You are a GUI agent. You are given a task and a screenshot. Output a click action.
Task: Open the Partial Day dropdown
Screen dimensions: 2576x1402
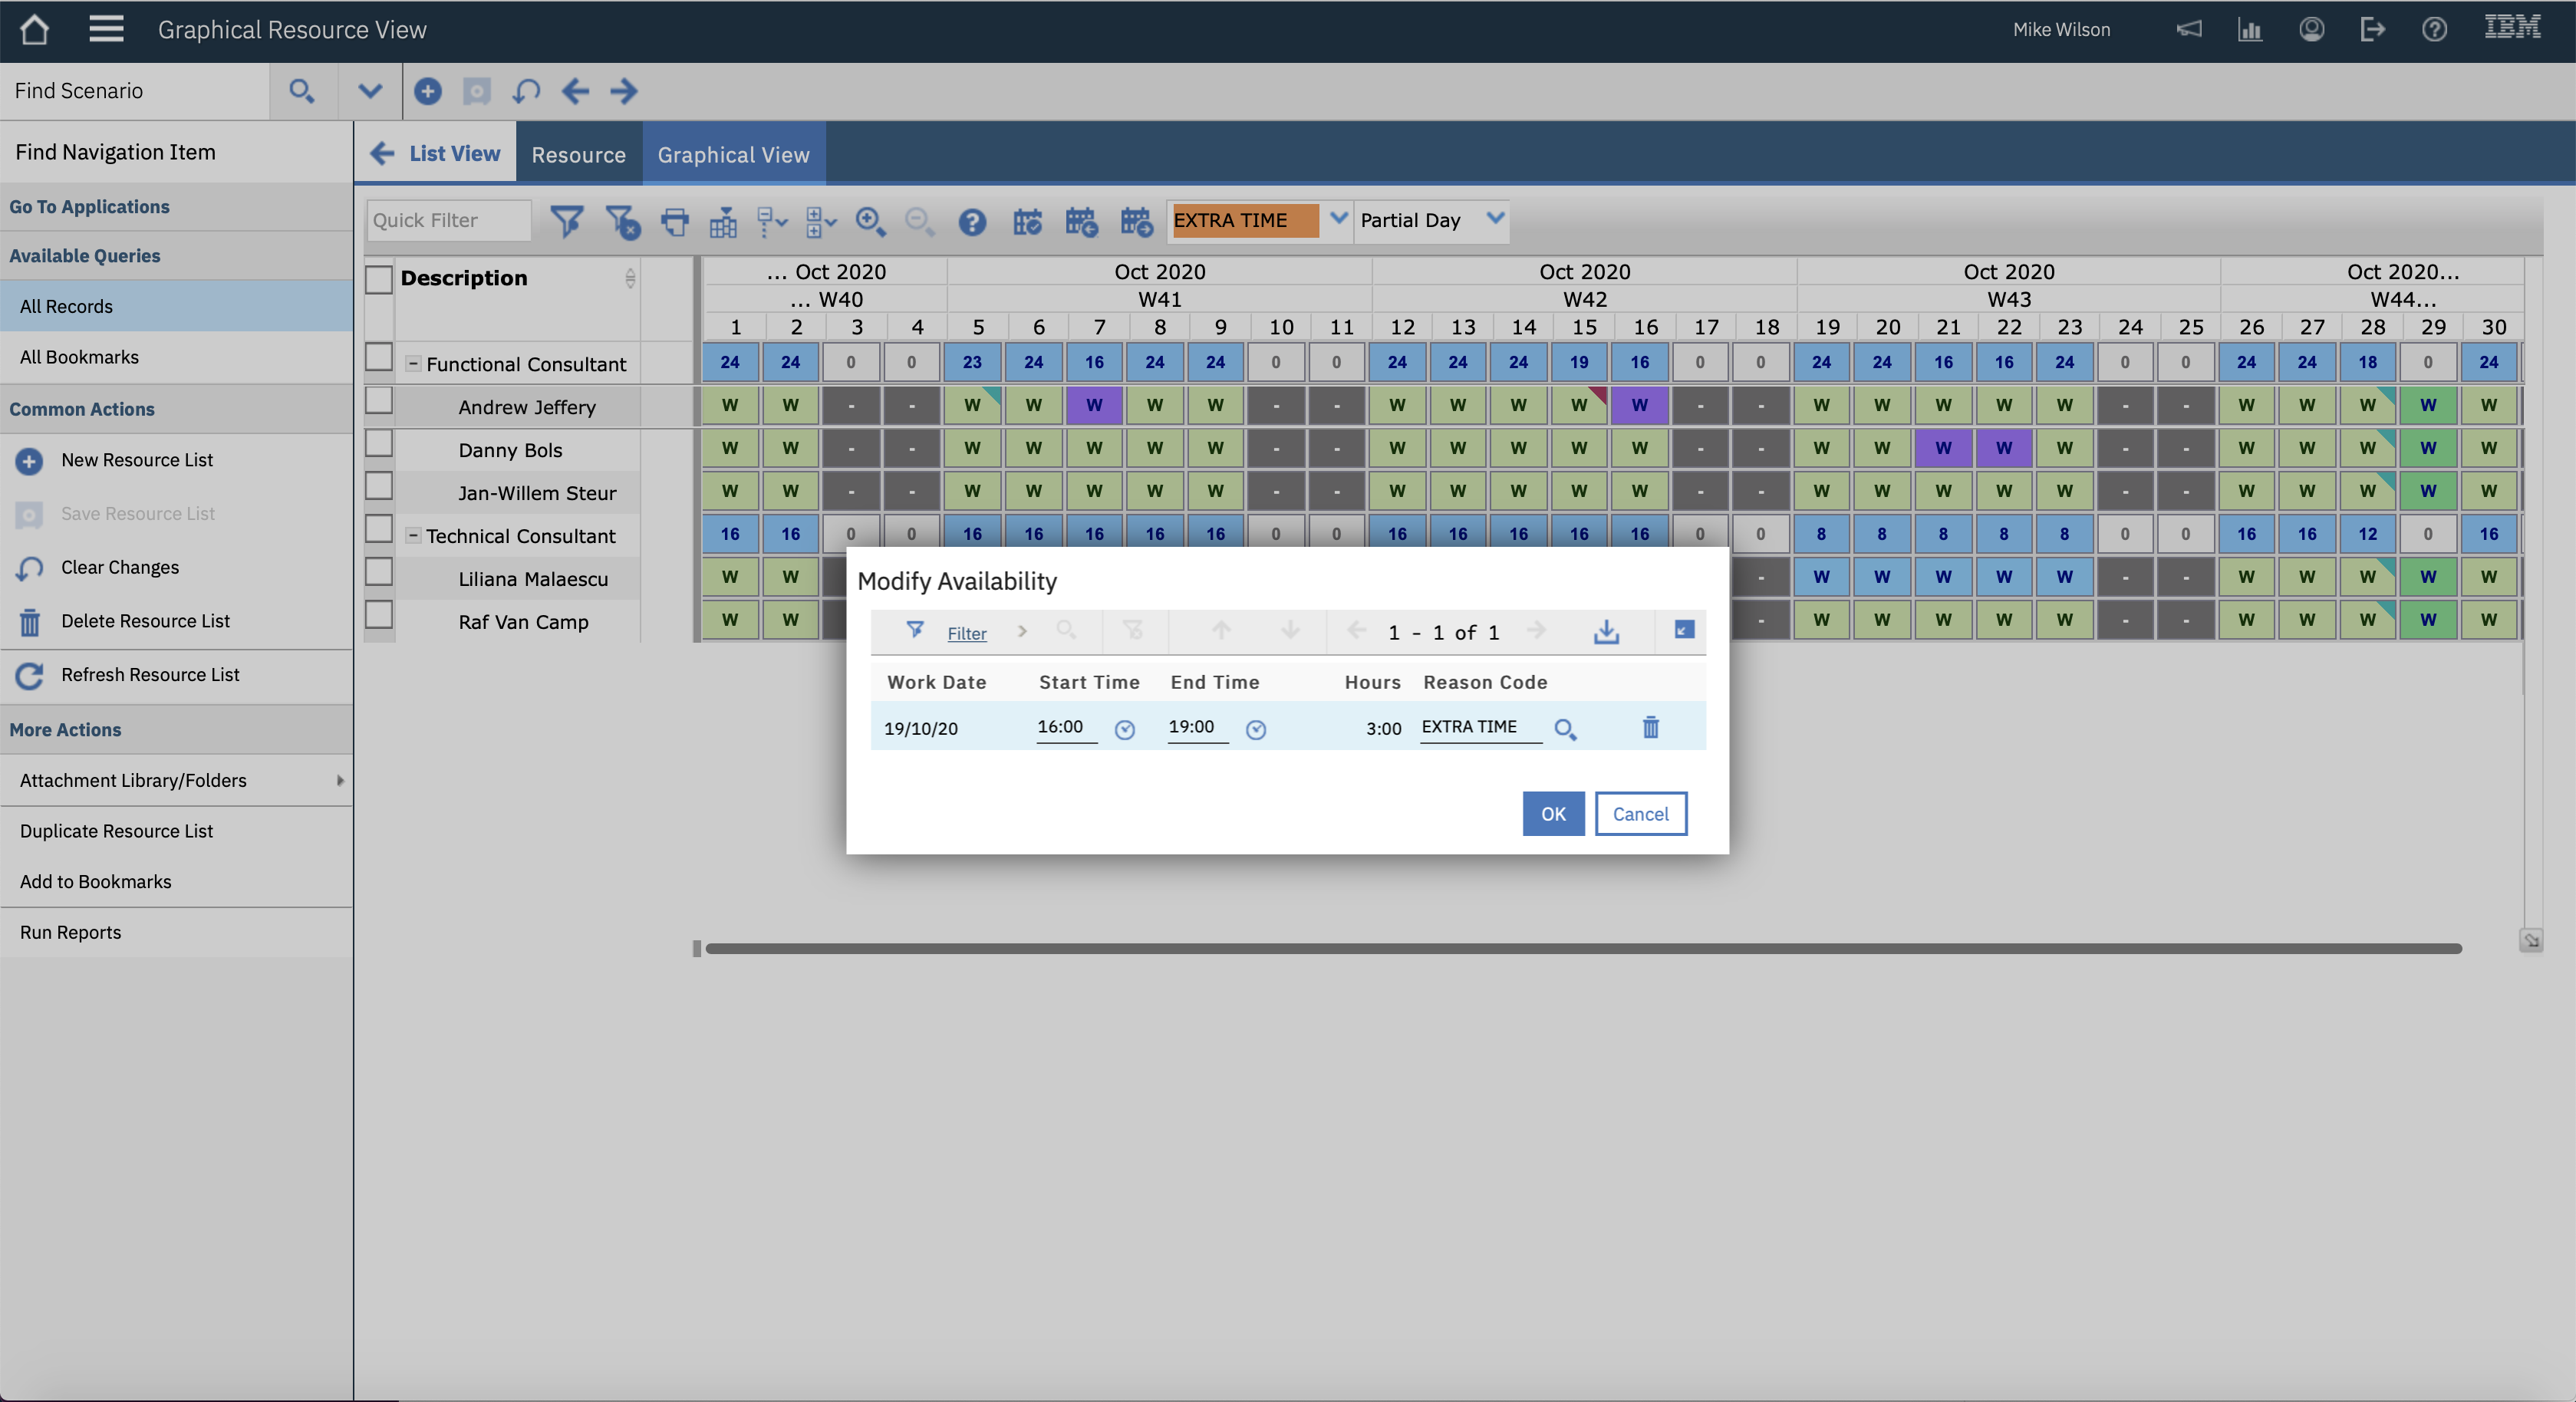coord(1494,219)
